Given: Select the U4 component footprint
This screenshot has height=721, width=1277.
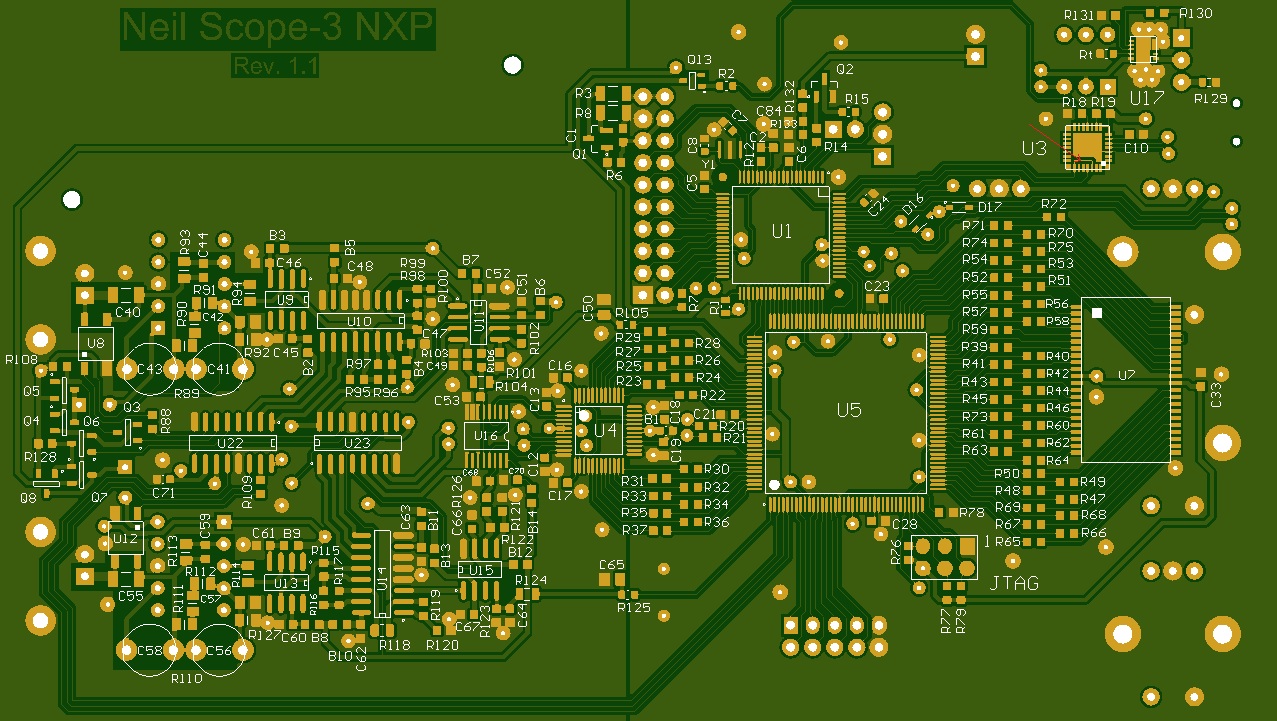Looking at the screenshot, I should click(599, 430).
